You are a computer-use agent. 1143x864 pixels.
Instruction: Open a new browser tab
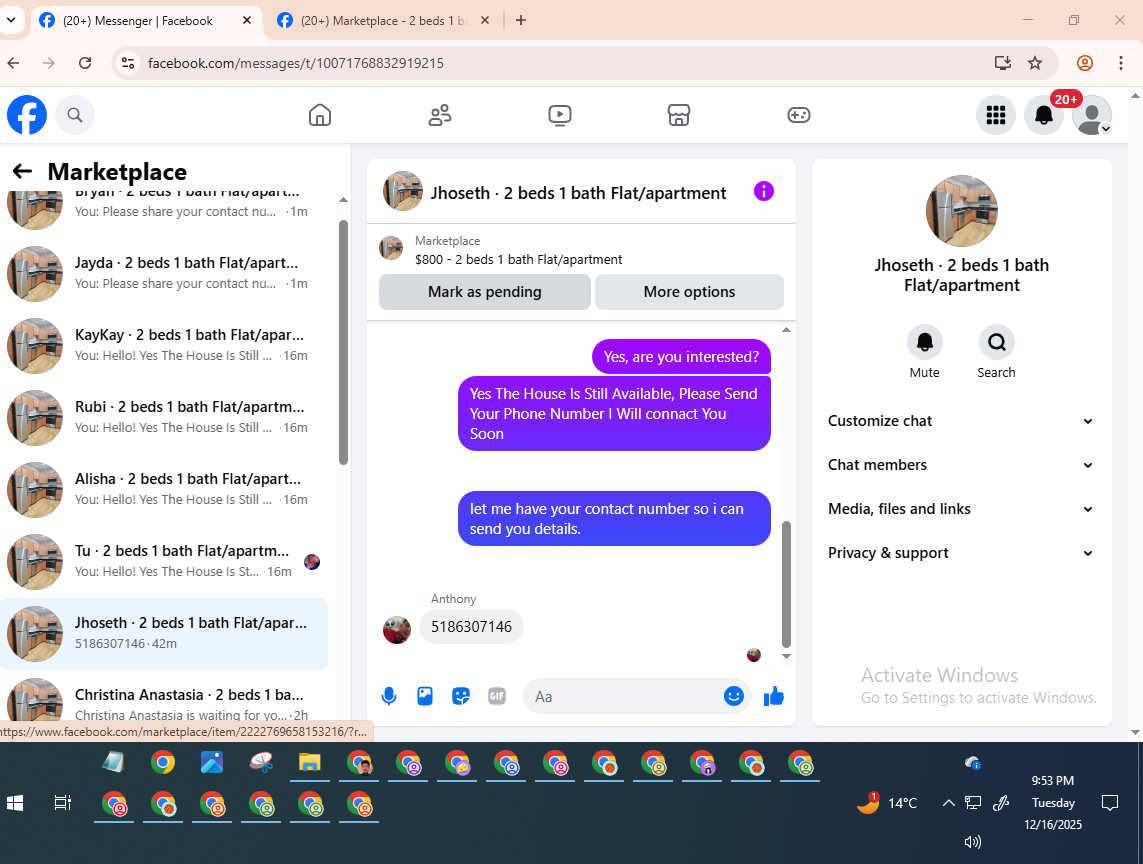(x=520, y=20)
